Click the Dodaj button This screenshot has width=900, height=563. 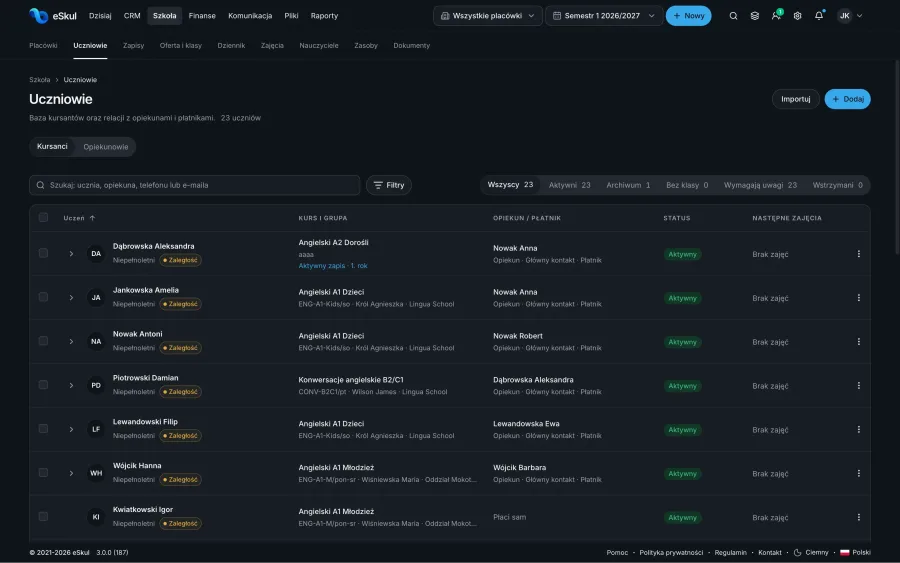(847, 99)
